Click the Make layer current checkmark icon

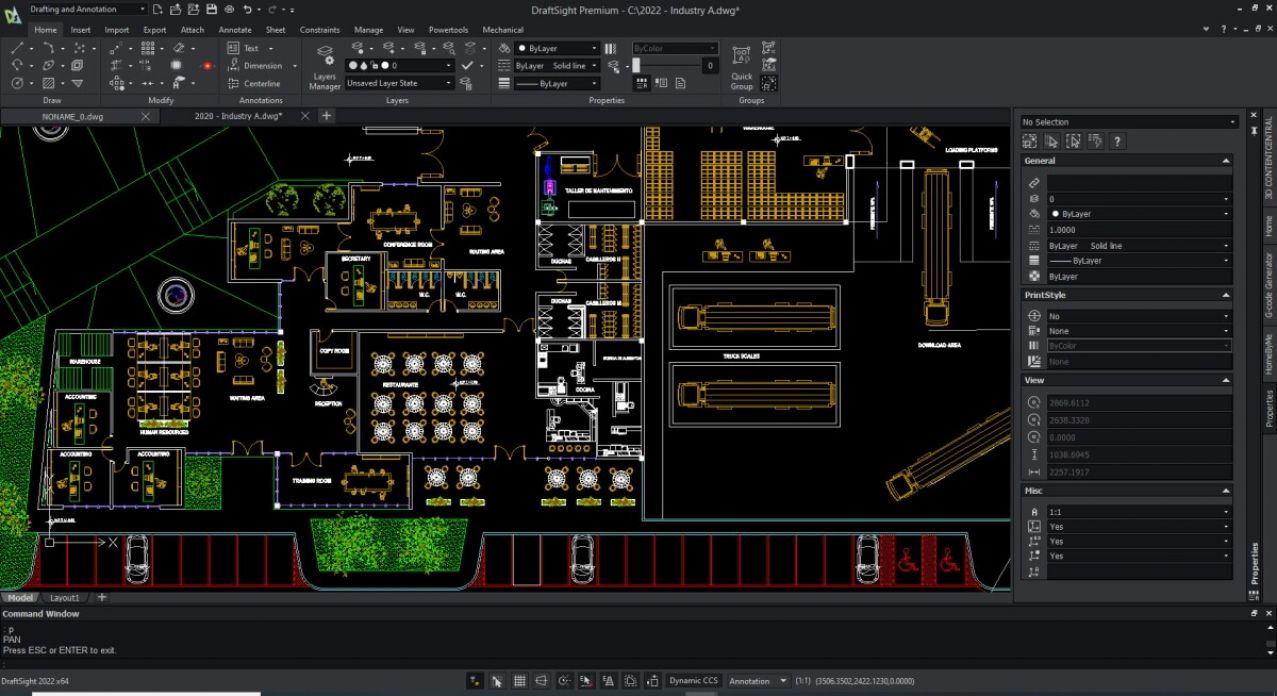467,65
